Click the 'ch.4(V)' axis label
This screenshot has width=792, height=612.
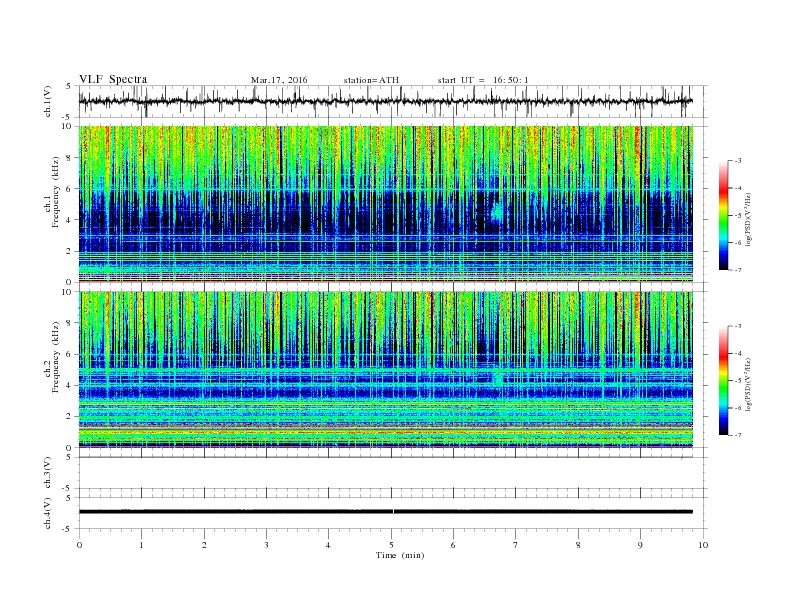tap(48, 513)
